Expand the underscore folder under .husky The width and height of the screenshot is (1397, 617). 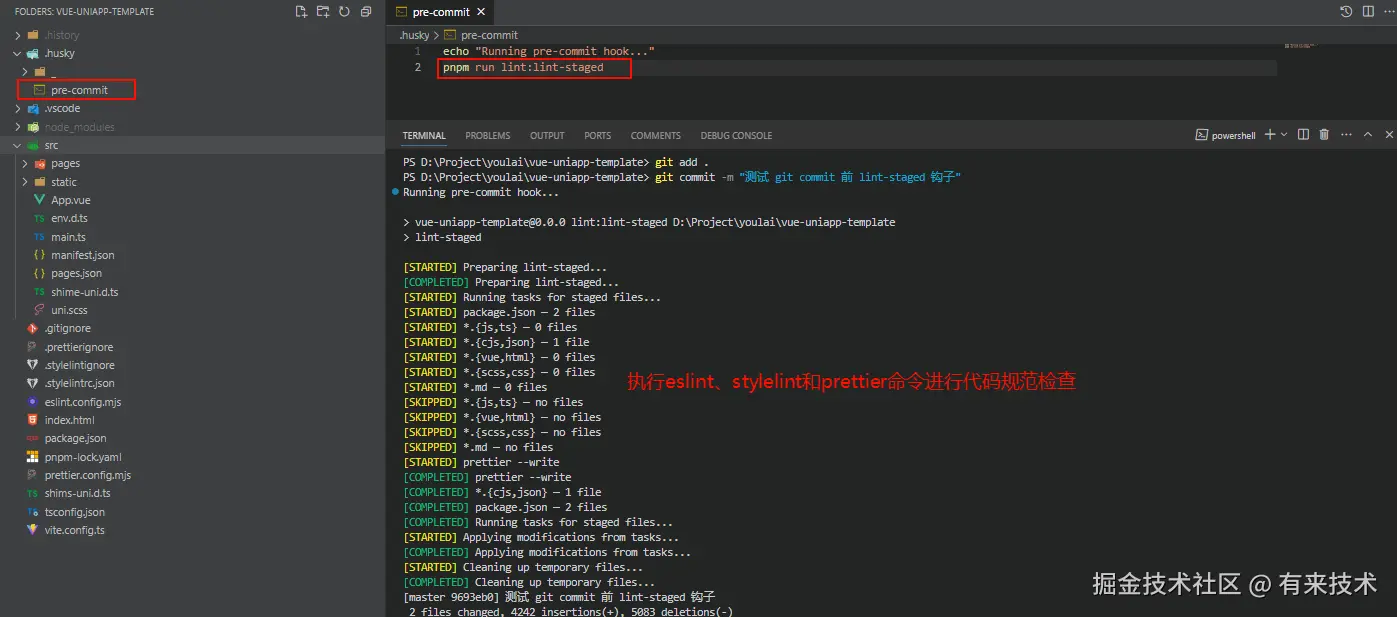tap(26, 72)
